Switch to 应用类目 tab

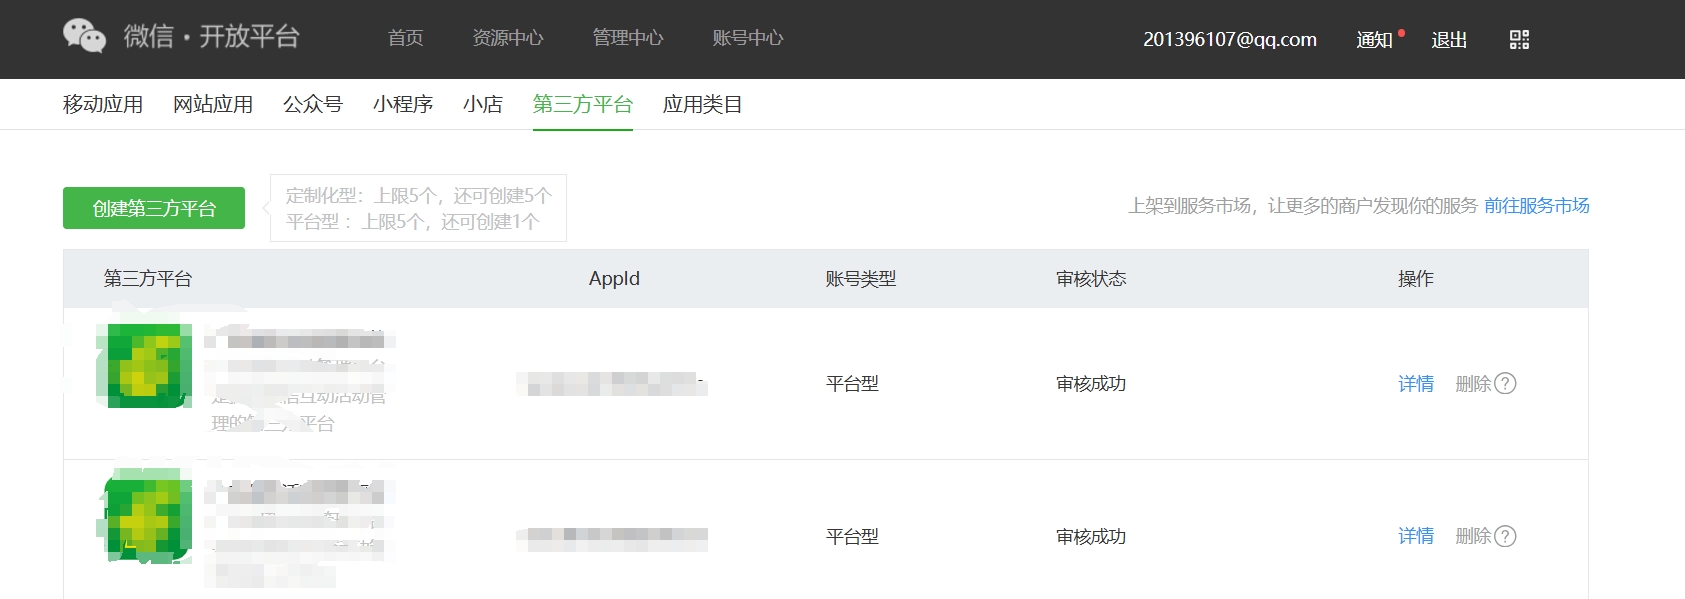coord(703,104)
